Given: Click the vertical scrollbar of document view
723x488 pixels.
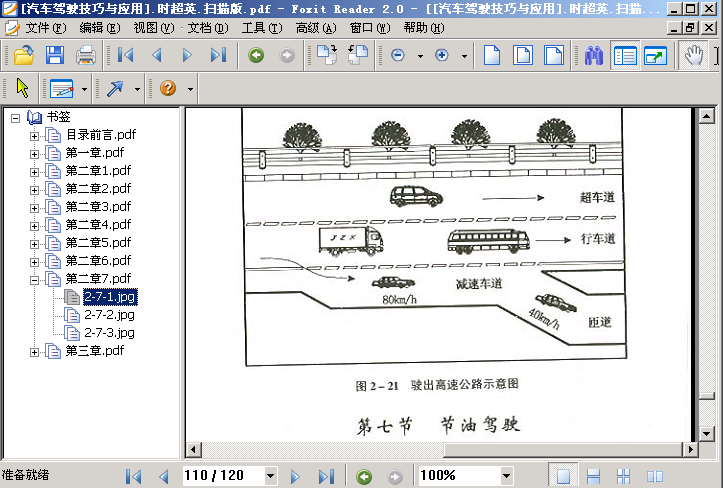Looking at the screenshot, I should click(707, 250).
